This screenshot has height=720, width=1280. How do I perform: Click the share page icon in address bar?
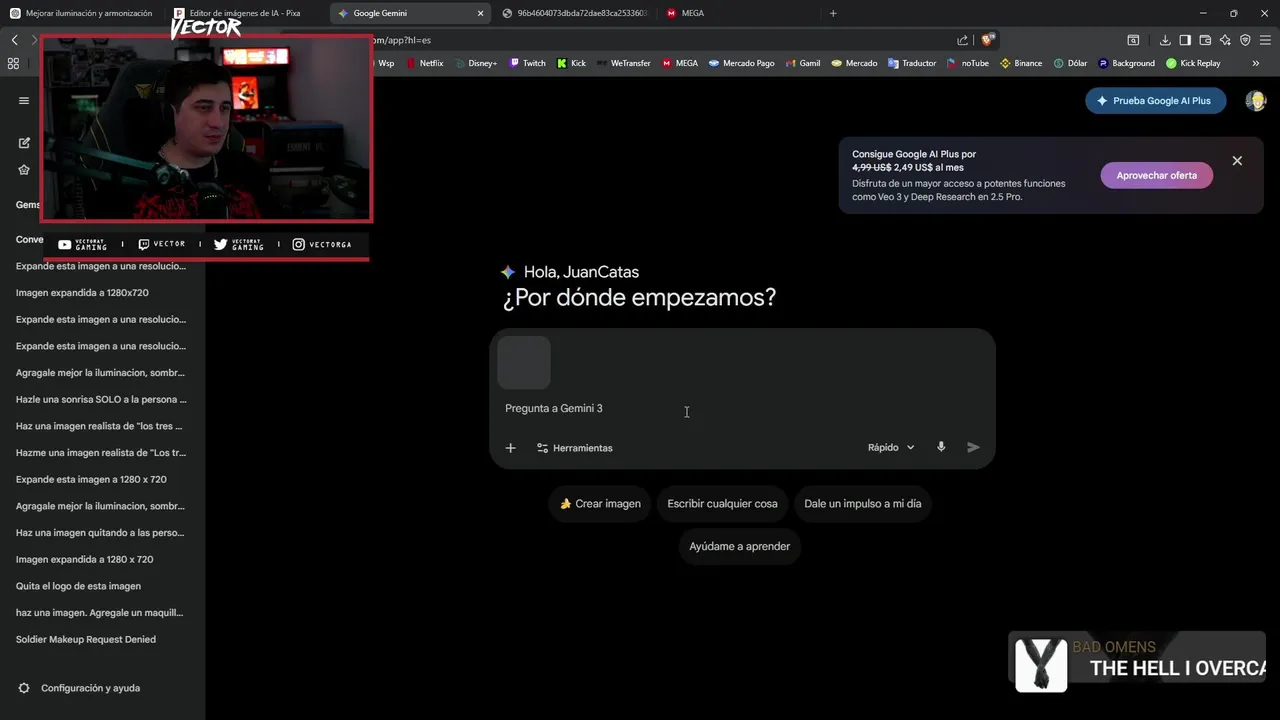click(x=962, y=40)
